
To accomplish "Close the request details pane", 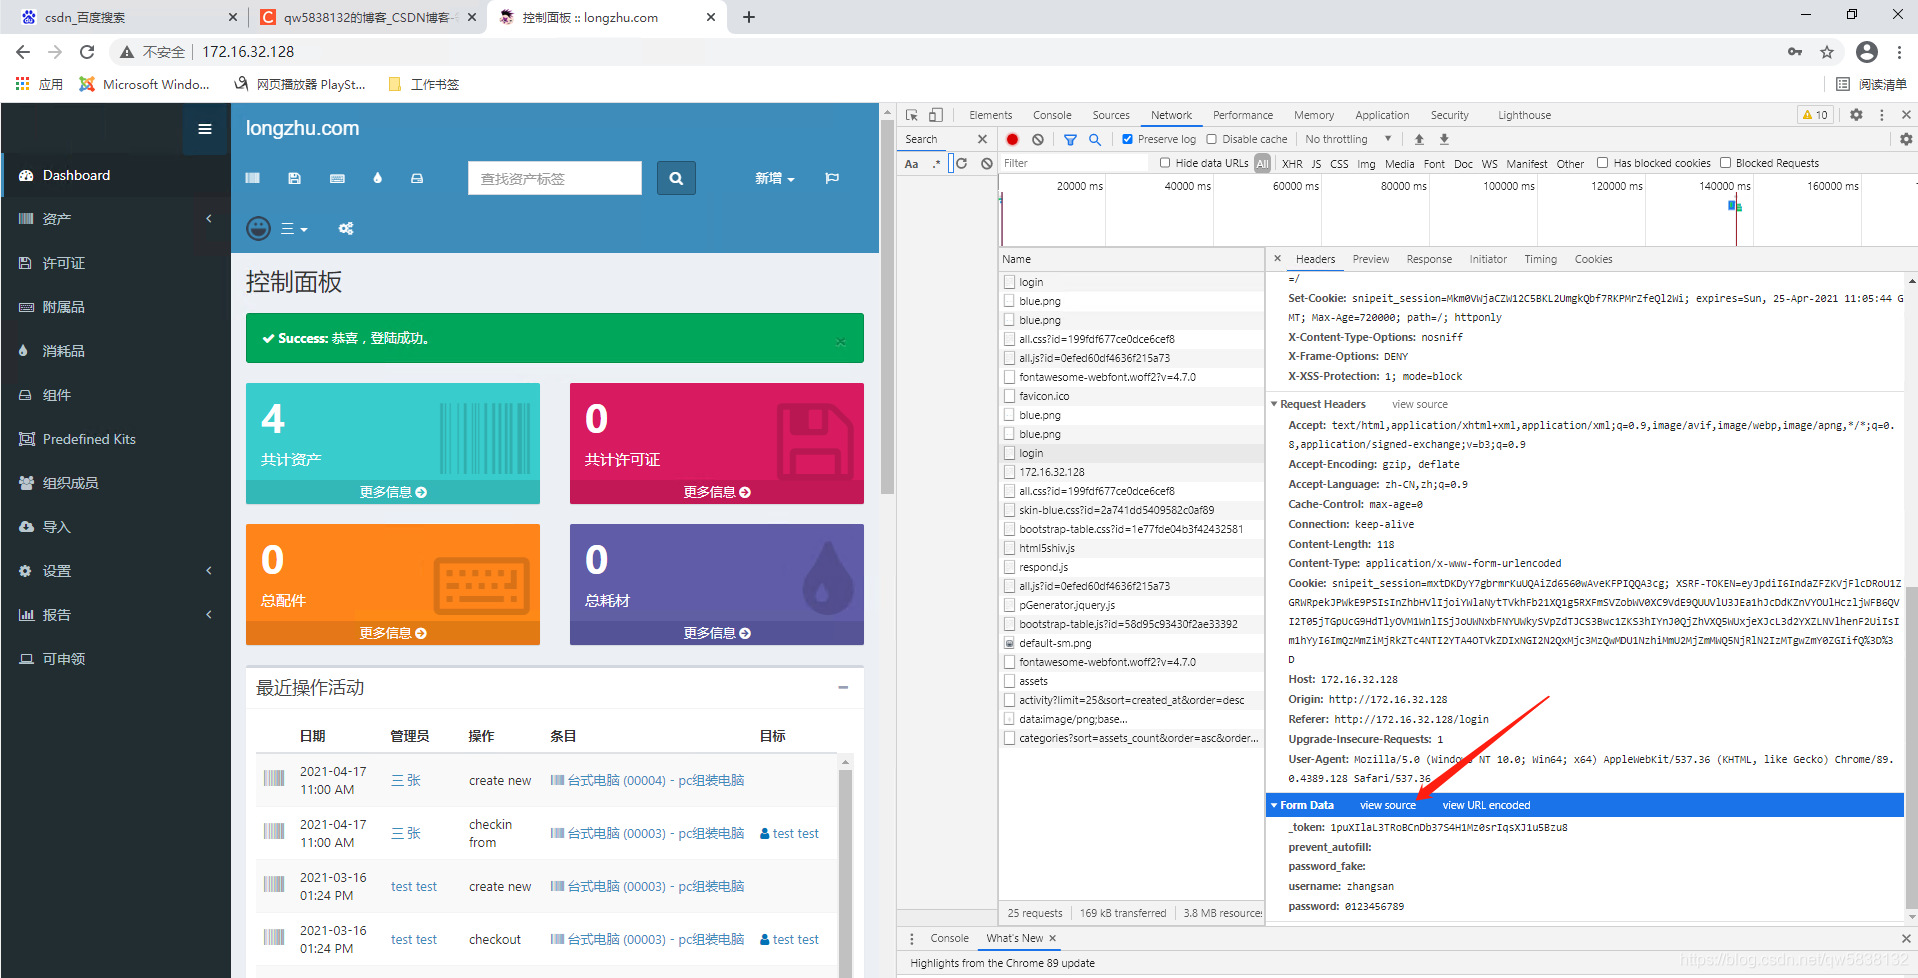I will [1277, 259].
